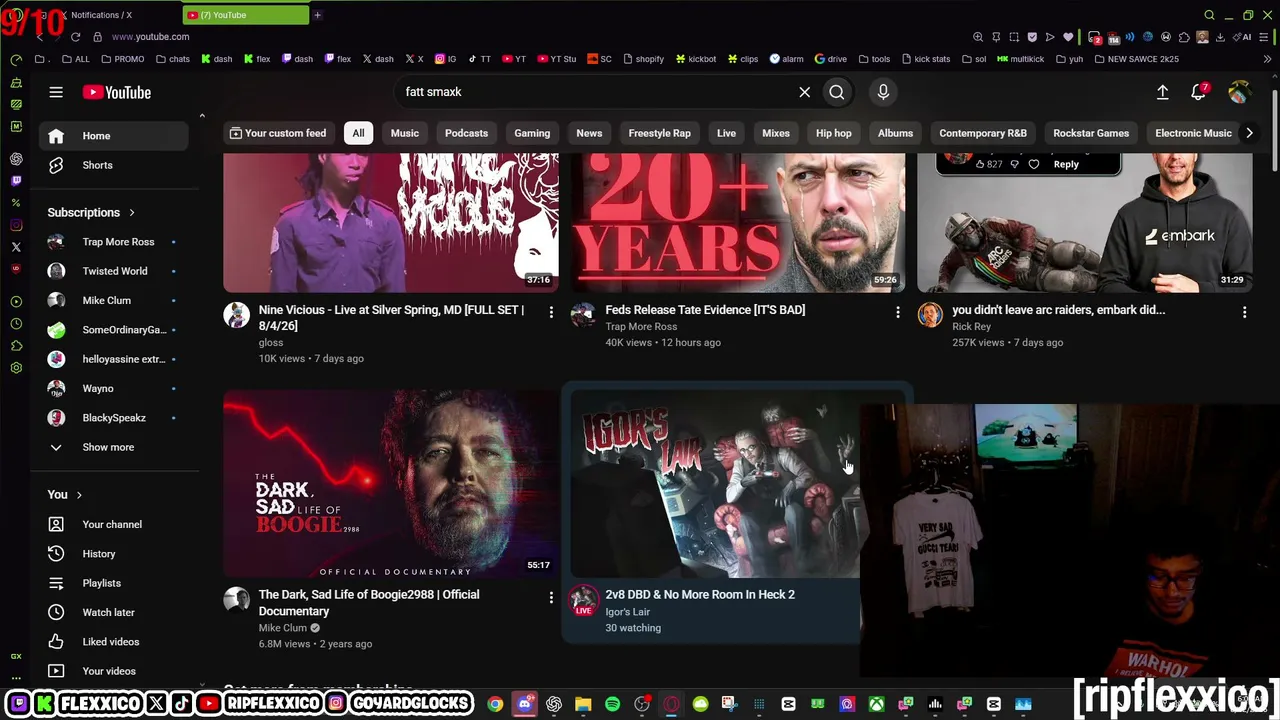
Task: Open Xbox app from the taskbar
Action: (x=876, y=704)
